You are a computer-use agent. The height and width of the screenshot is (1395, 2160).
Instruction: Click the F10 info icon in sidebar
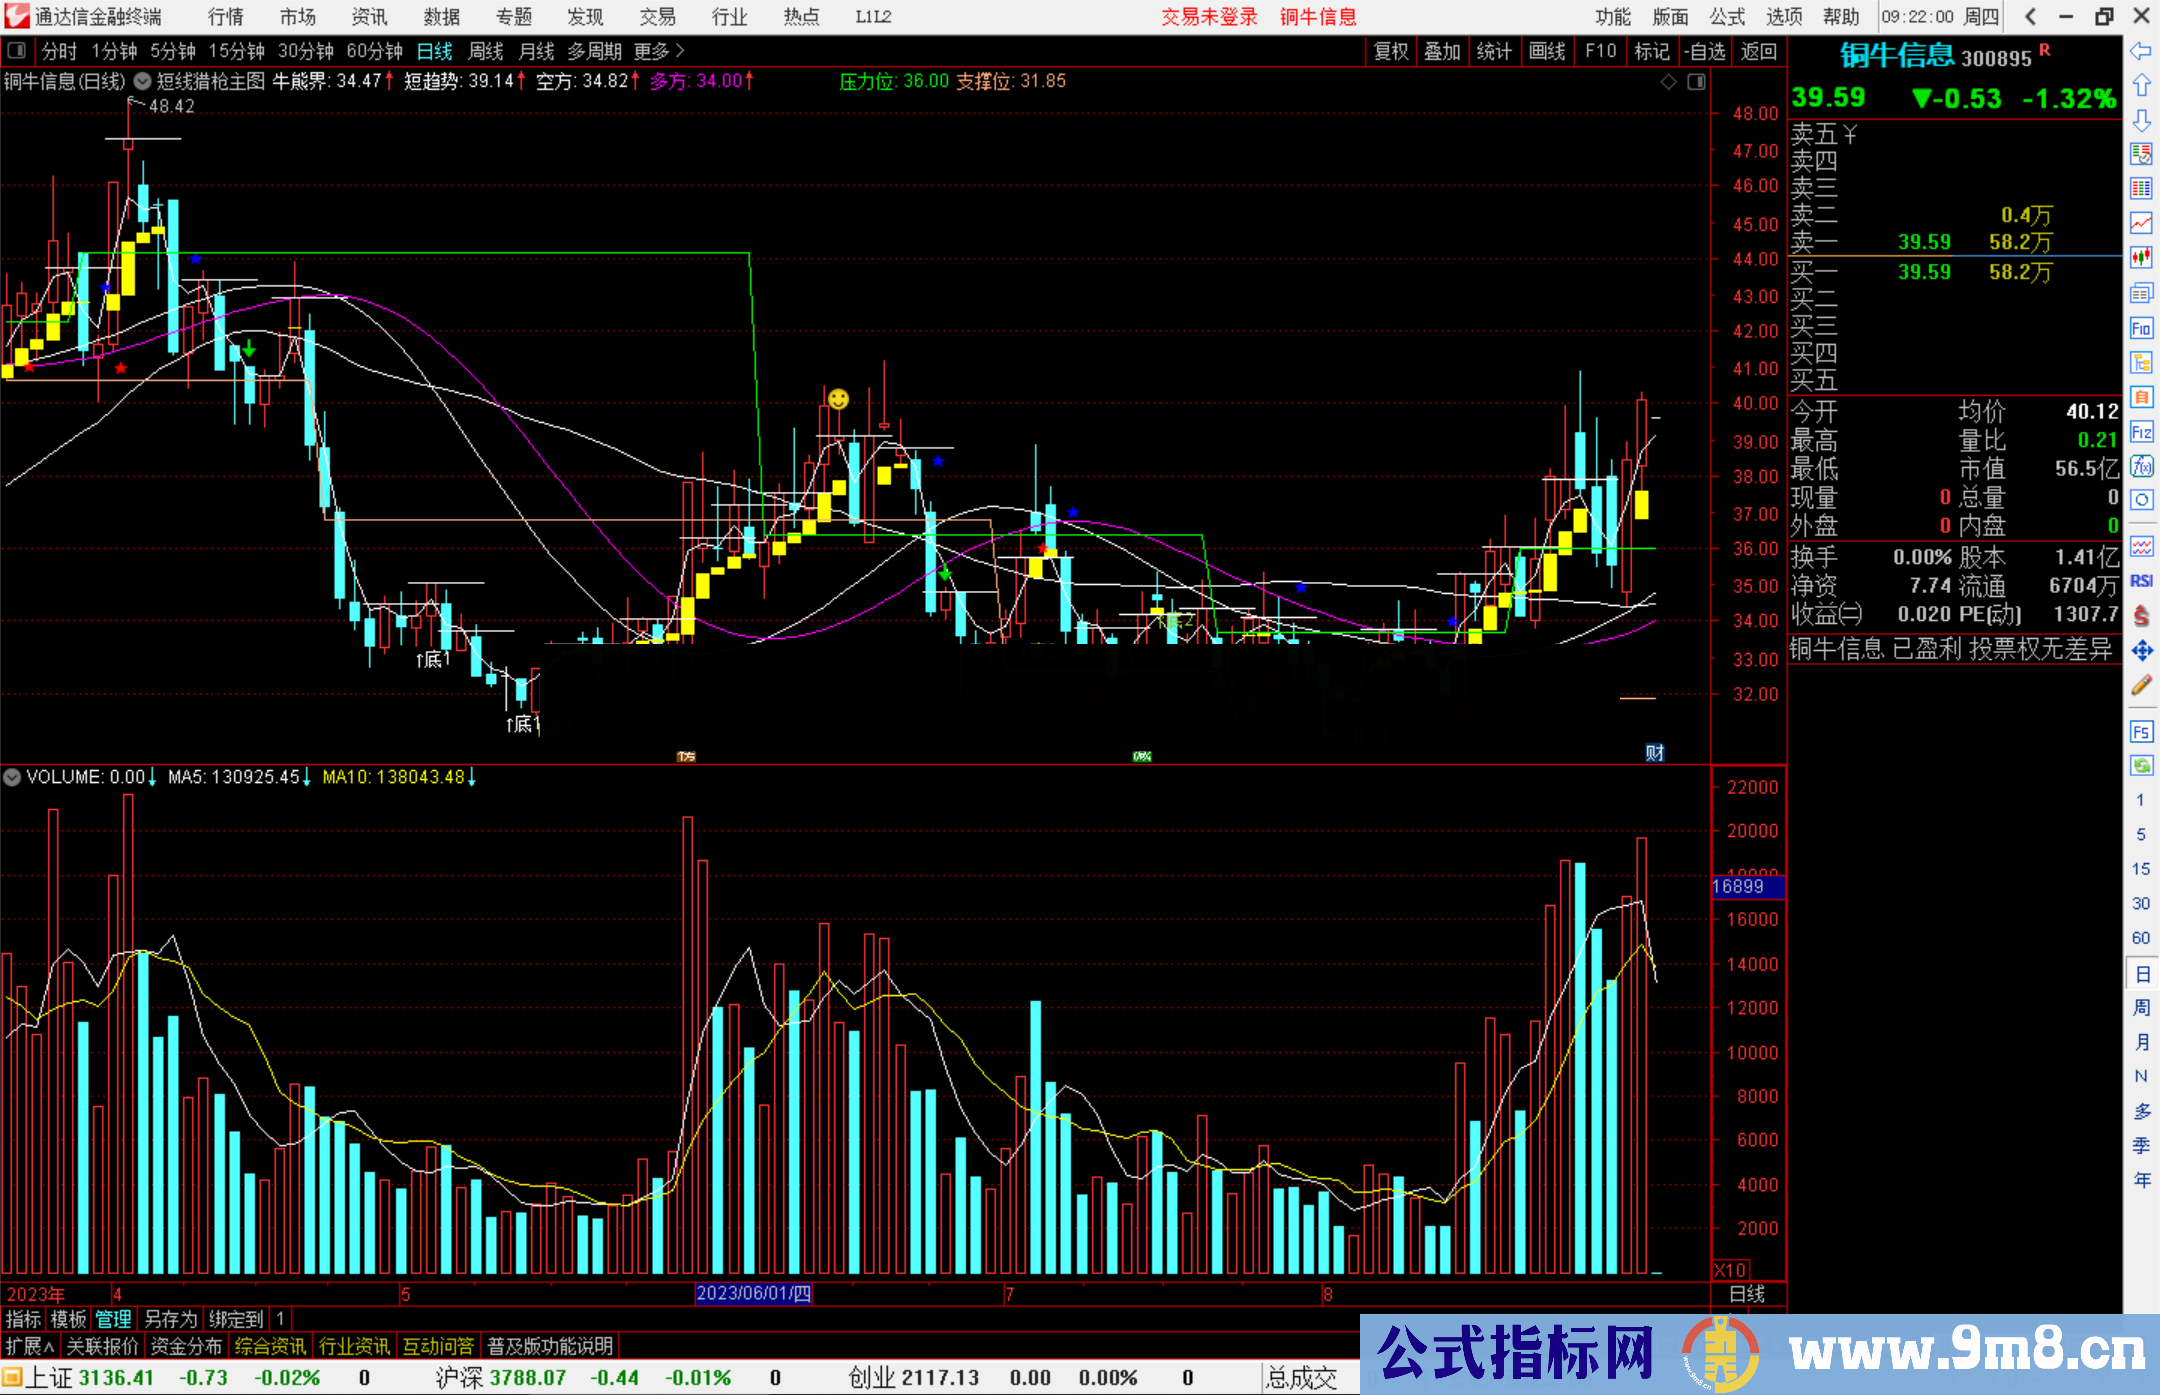click(2141, 328)
